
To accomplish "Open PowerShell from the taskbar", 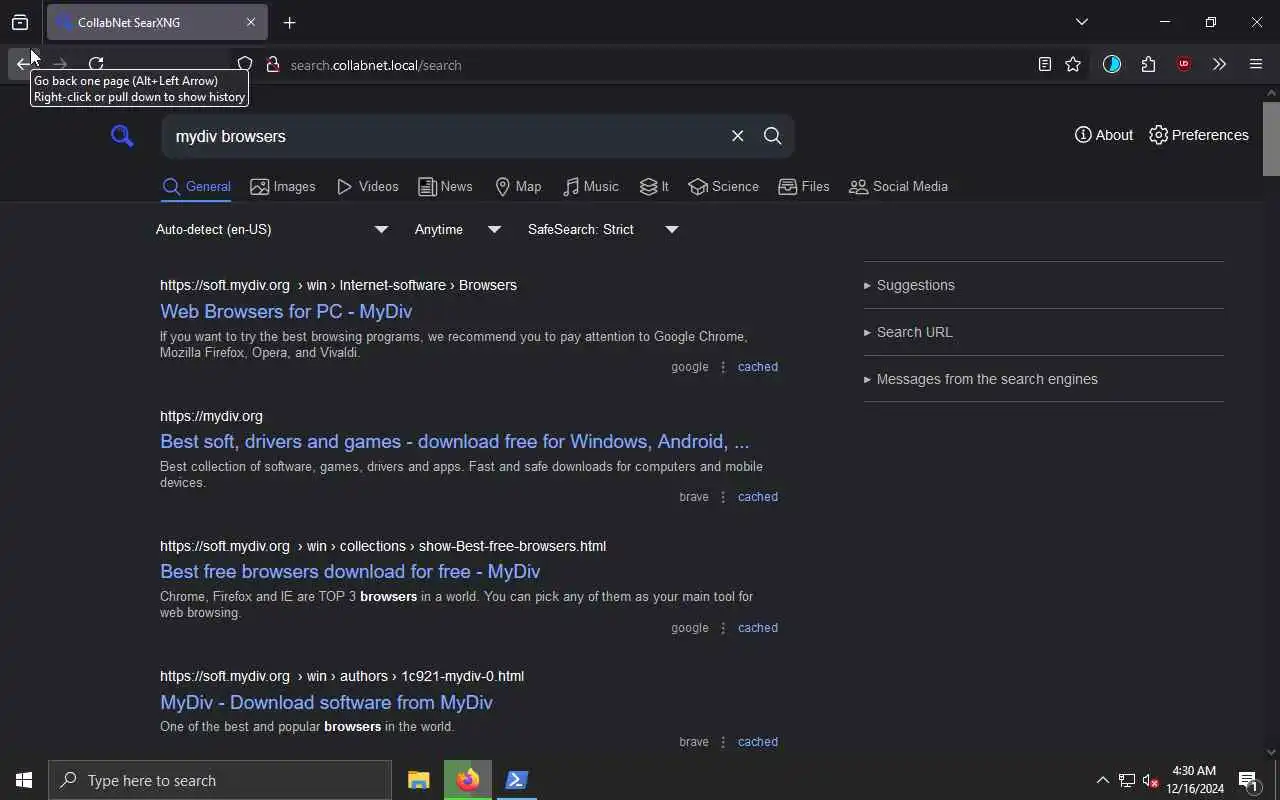I will point(517,780).
